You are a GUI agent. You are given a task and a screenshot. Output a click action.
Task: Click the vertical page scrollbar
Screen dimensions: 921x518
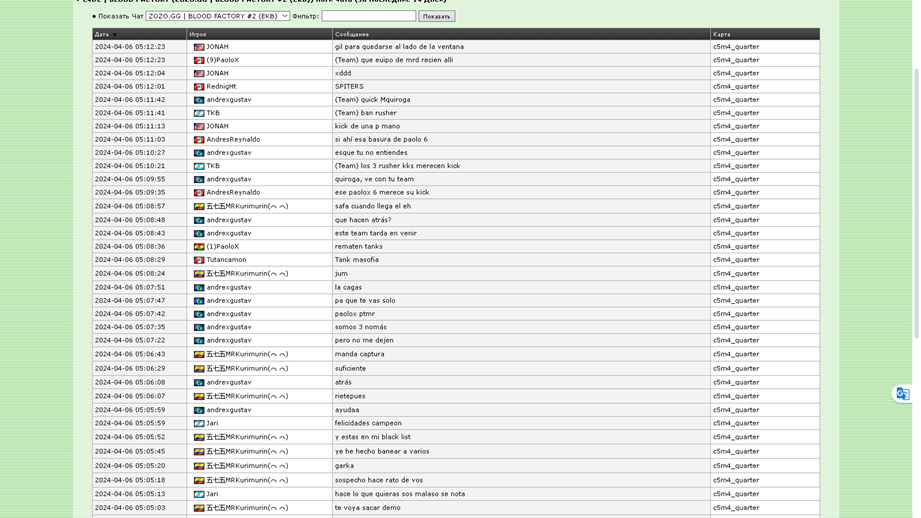pos(915,200)
